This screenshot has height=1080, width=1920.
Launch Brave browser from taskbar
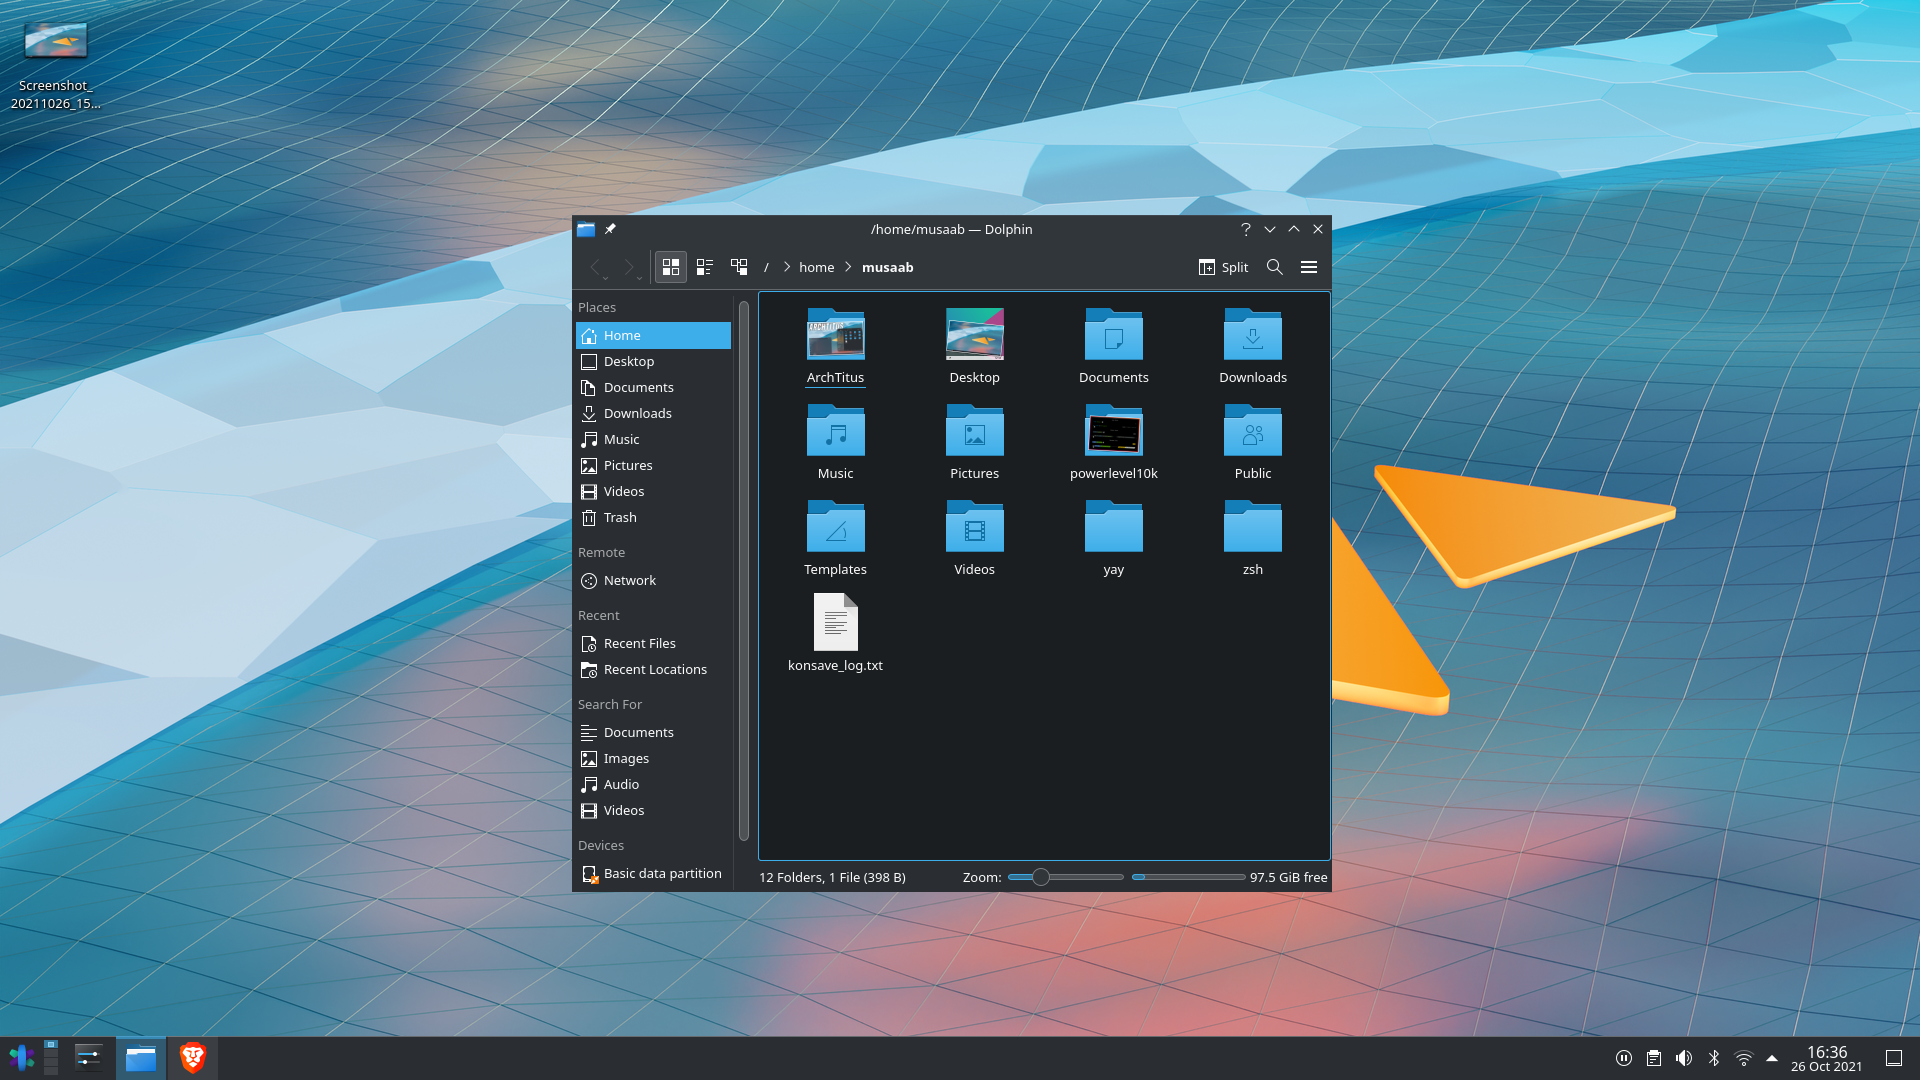[x=192, y=1058]
